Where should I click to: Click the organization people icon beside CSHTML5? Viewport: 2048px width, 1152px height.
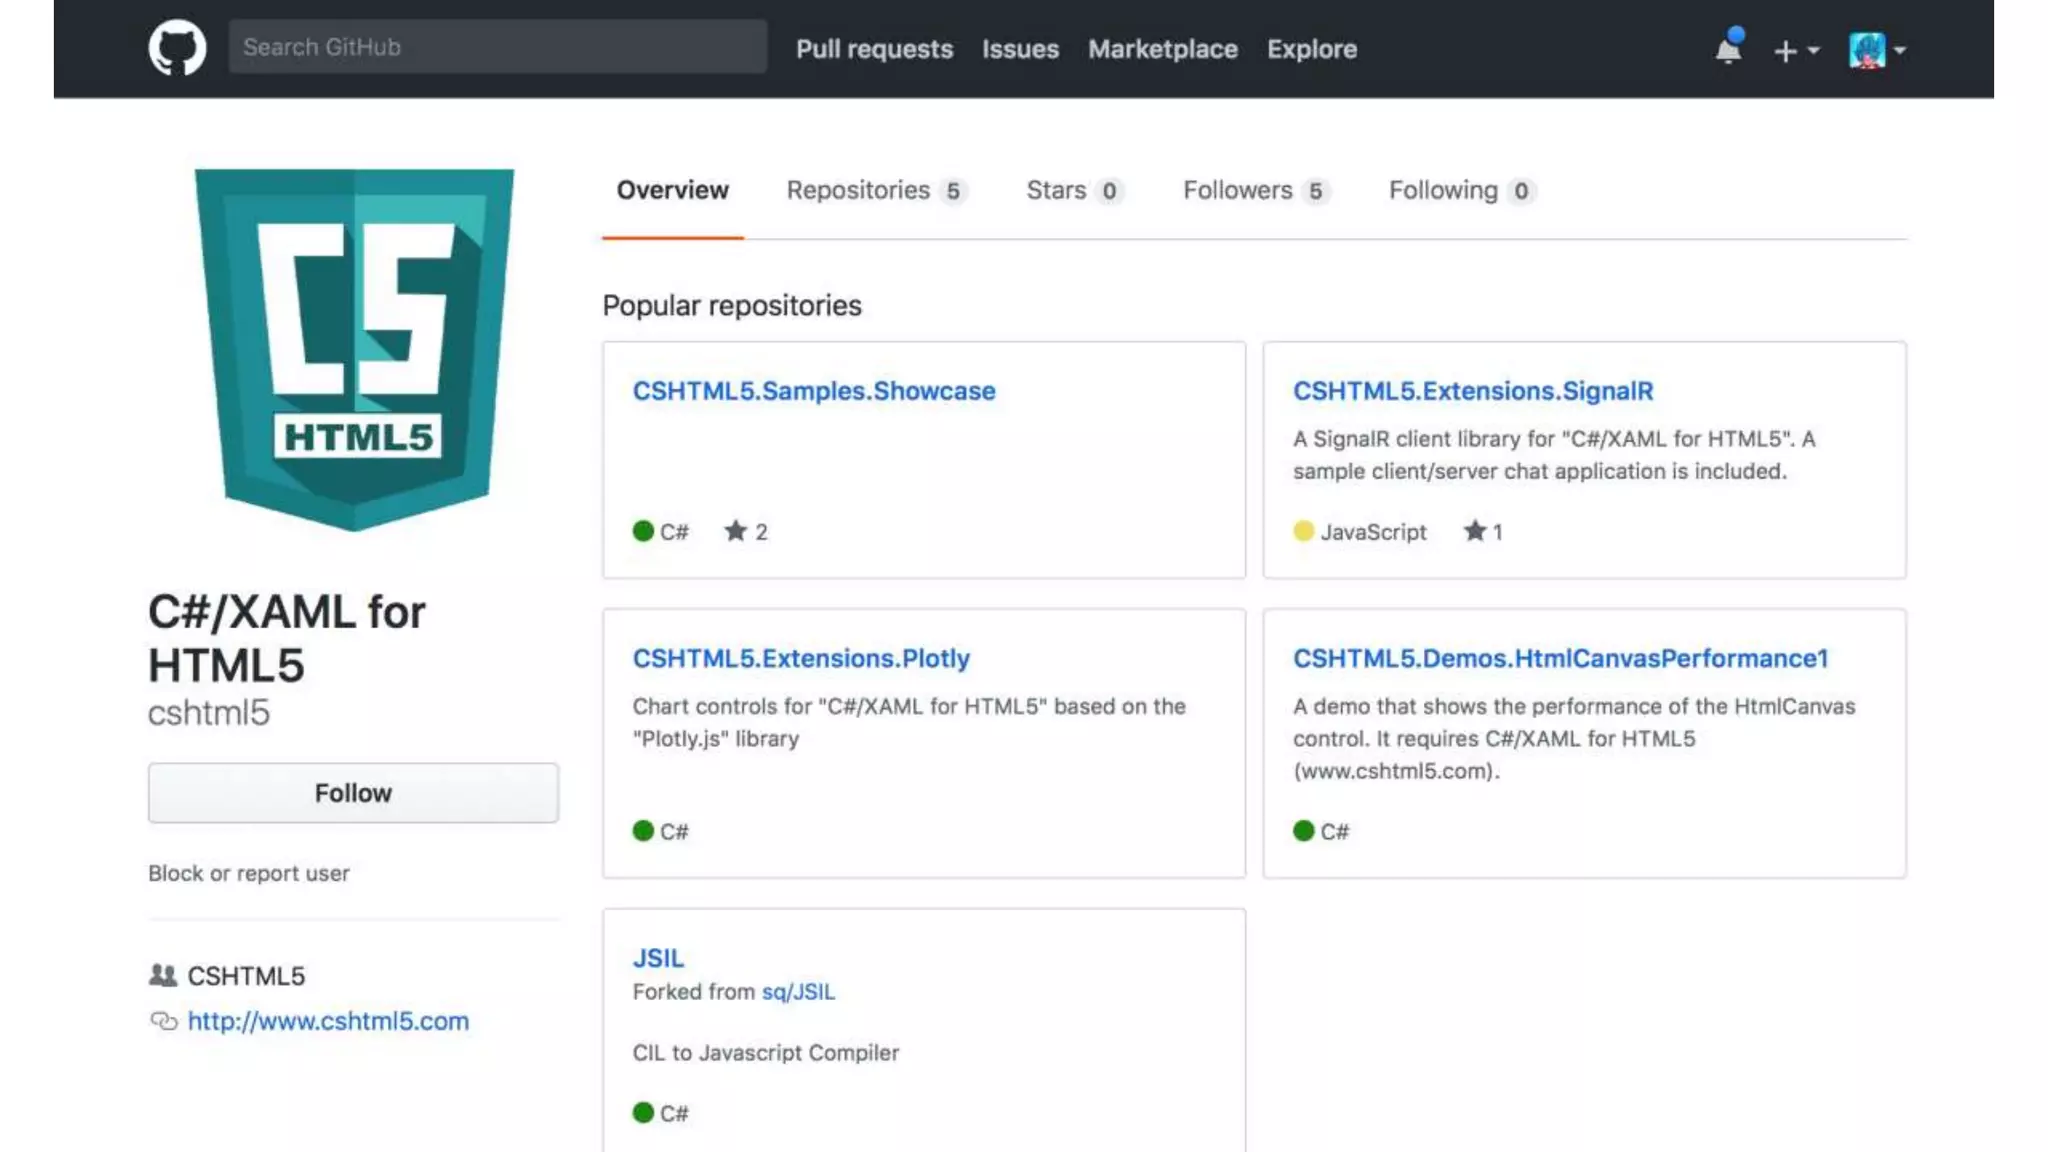(x=163, y=975)
